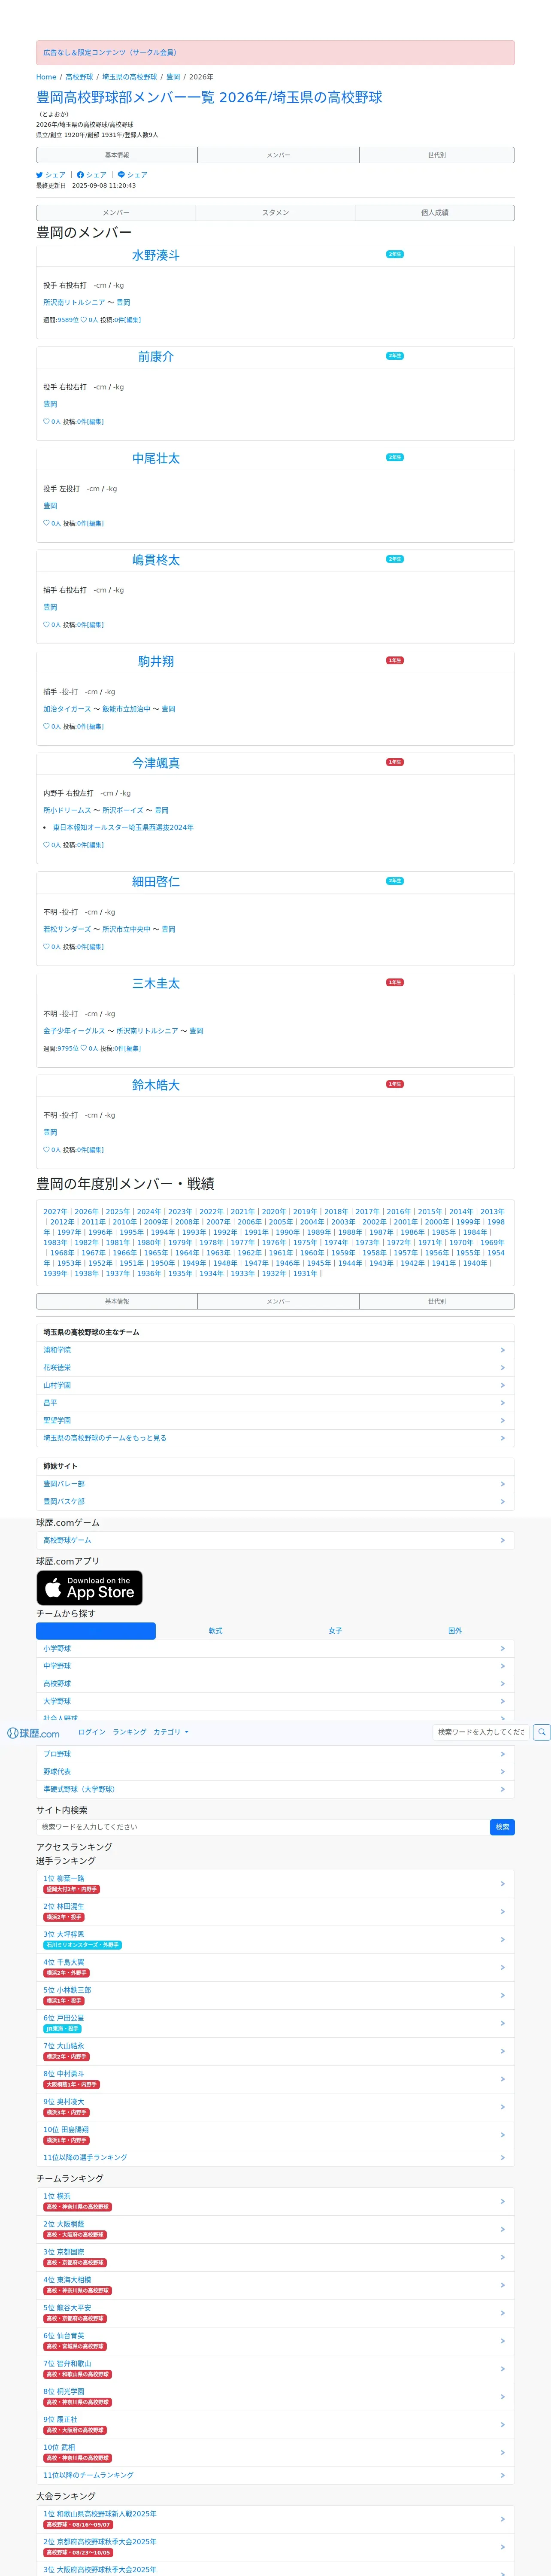Viewport: 551px width, 2576px height.
Task: Open 1位 和歌山県高校野球新人戦2025年 ranking row
Action: click(275, 2519)
